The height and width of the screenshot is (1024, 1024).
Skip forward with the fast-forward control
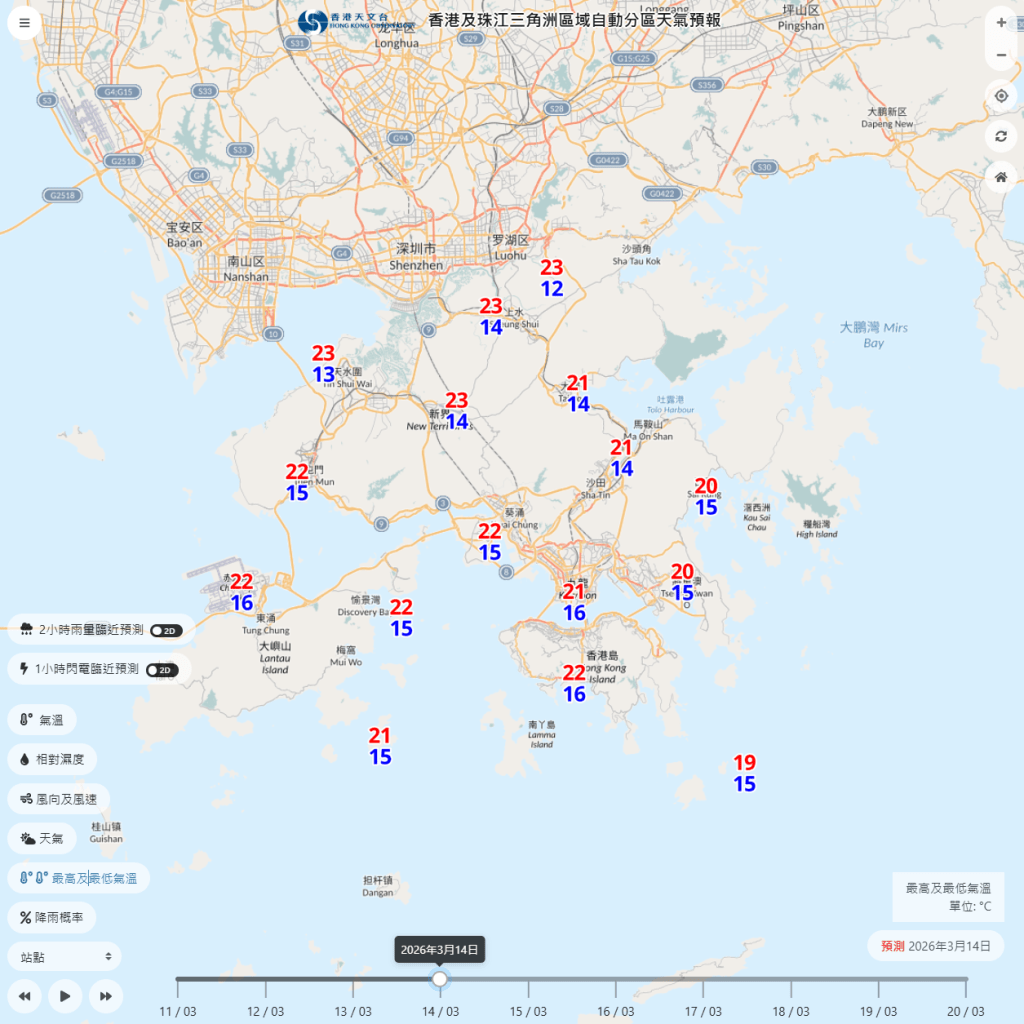[x=105, y=996]
